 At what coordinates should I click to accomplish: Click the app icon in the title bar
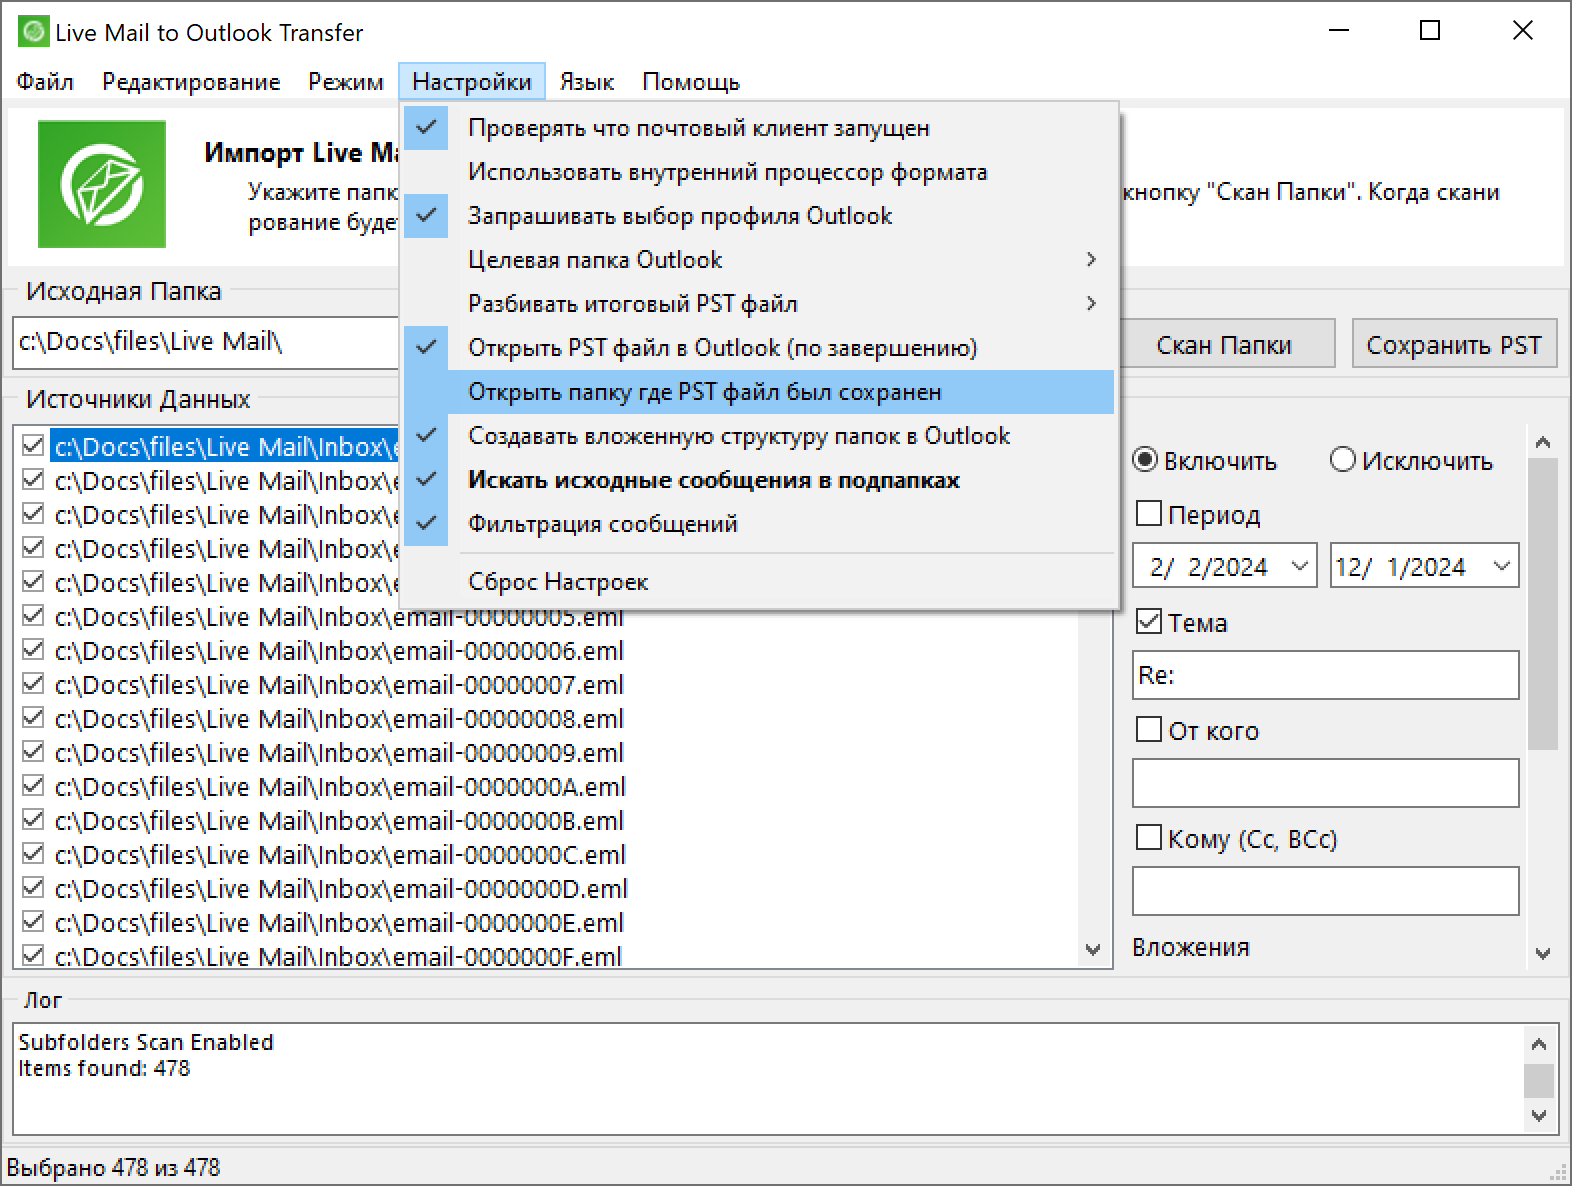pos(33,32)
